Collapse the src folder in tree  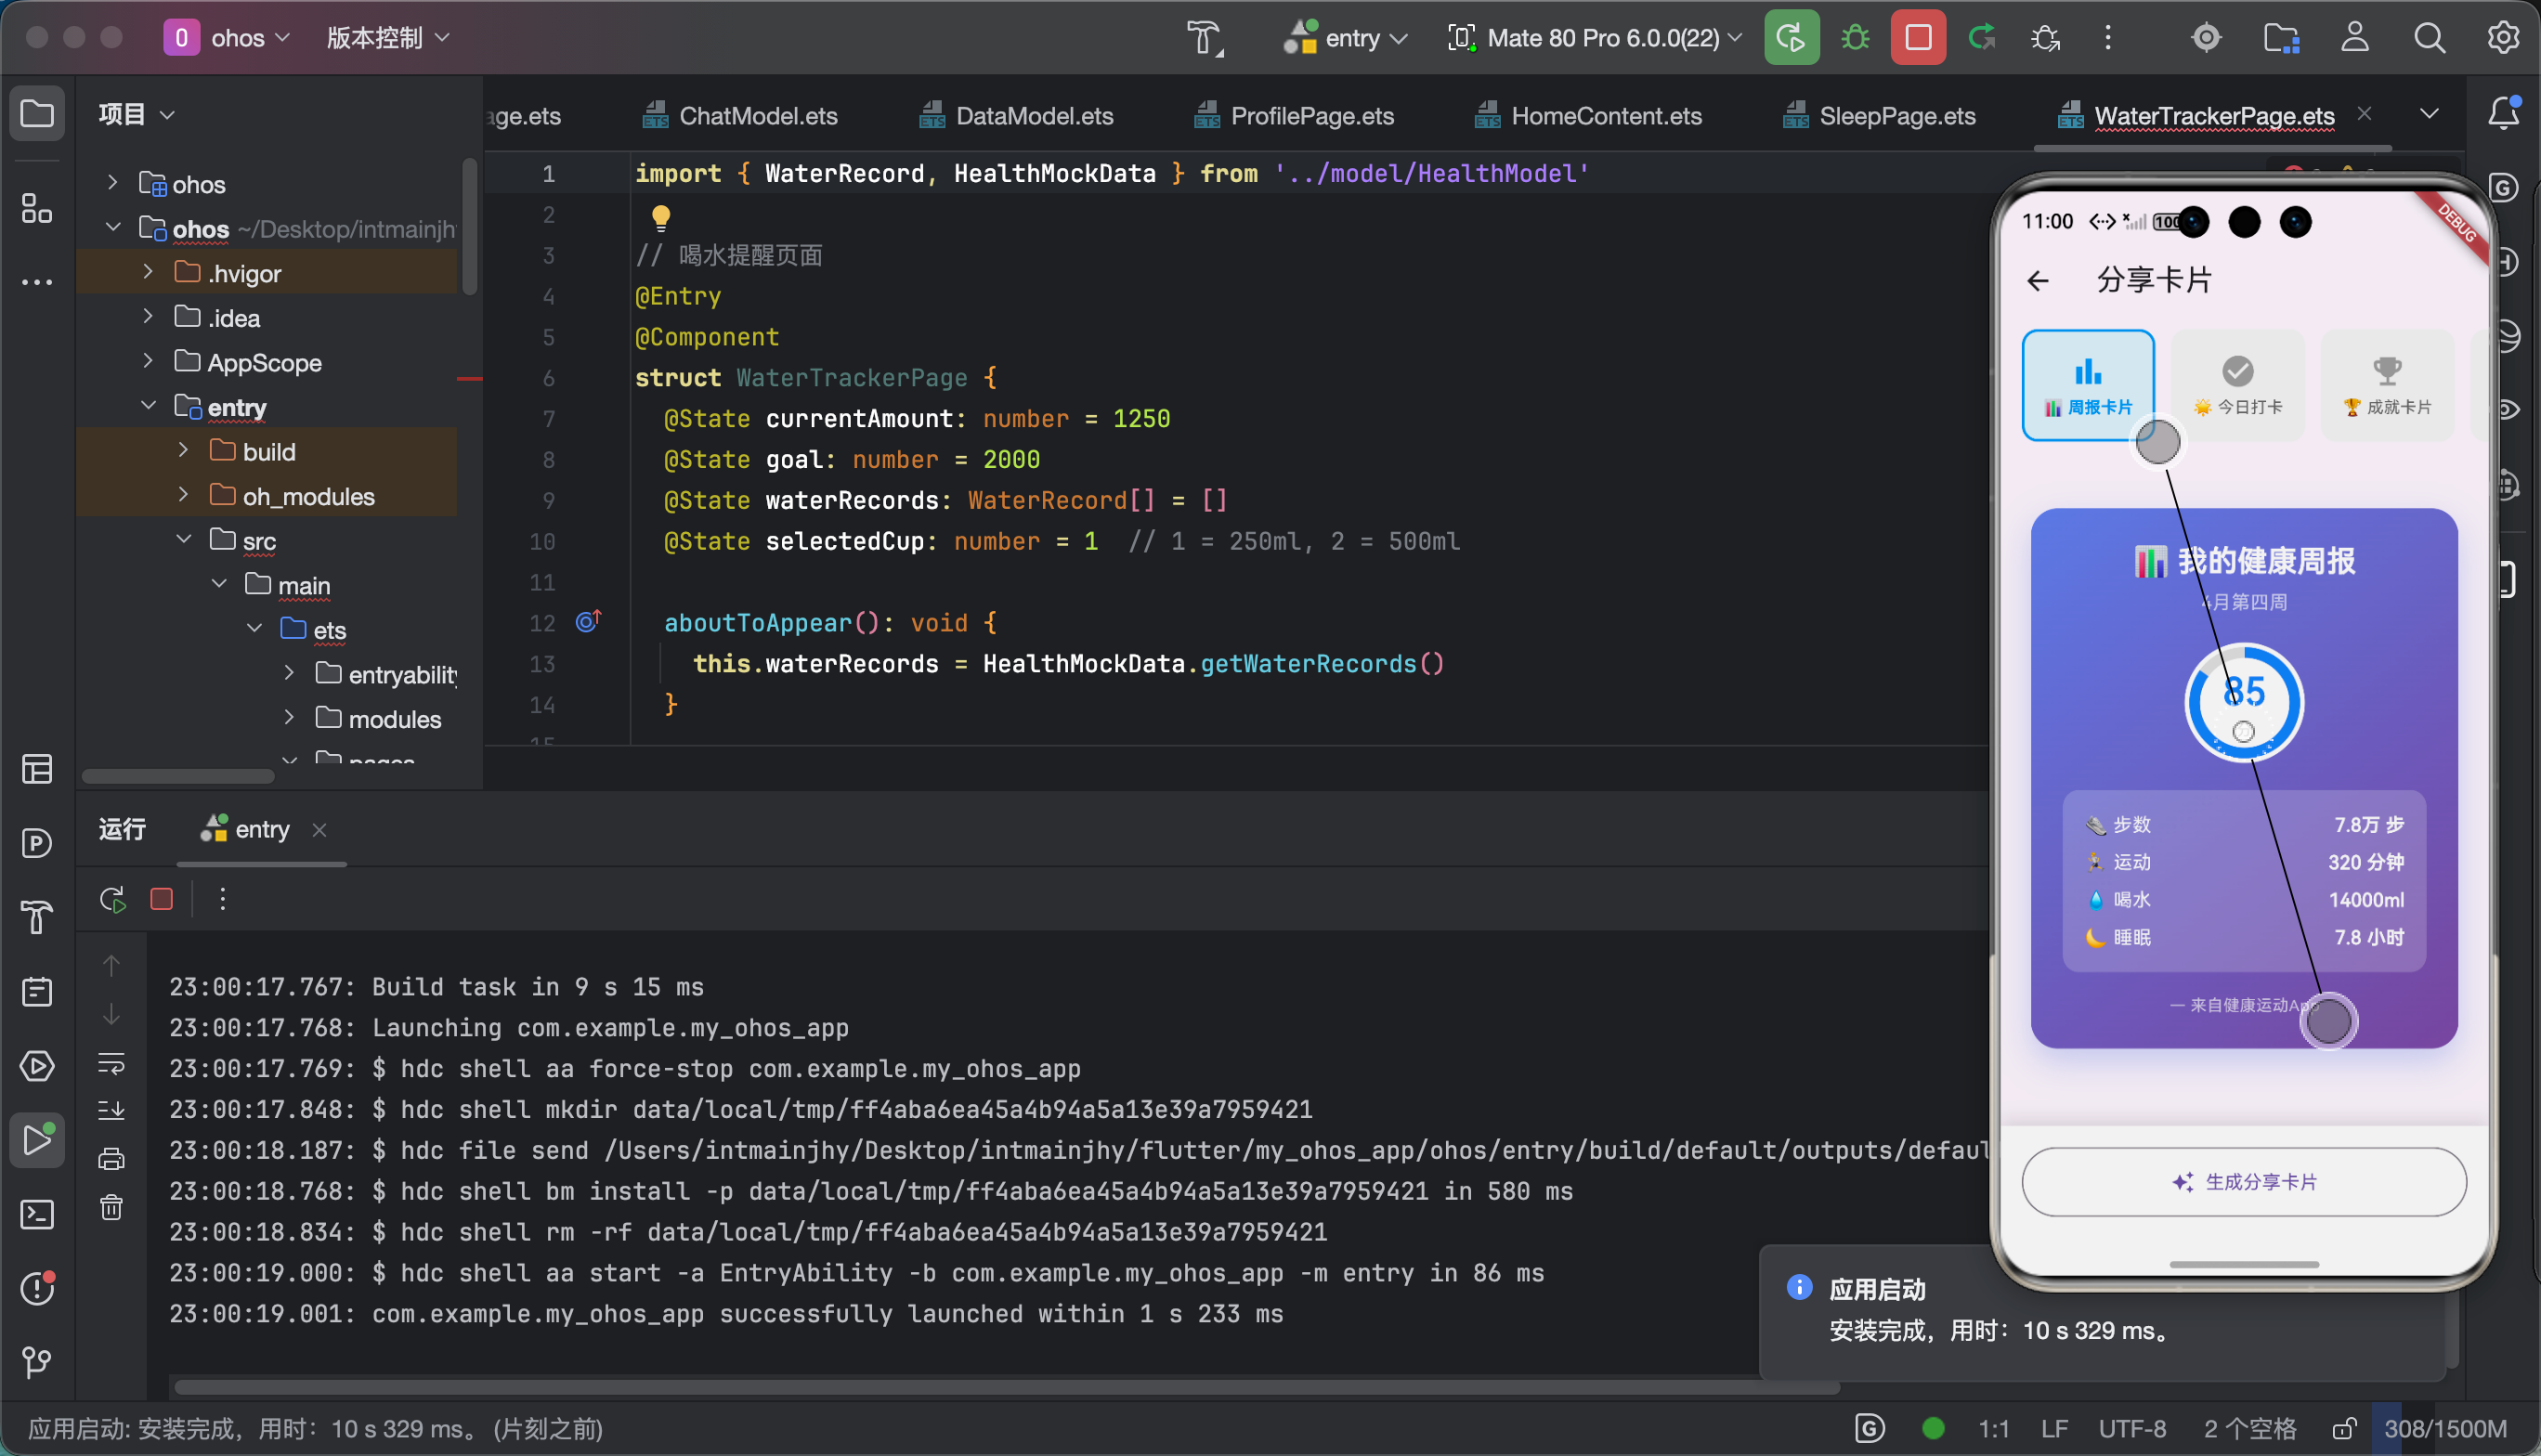(x=184, y=540)
